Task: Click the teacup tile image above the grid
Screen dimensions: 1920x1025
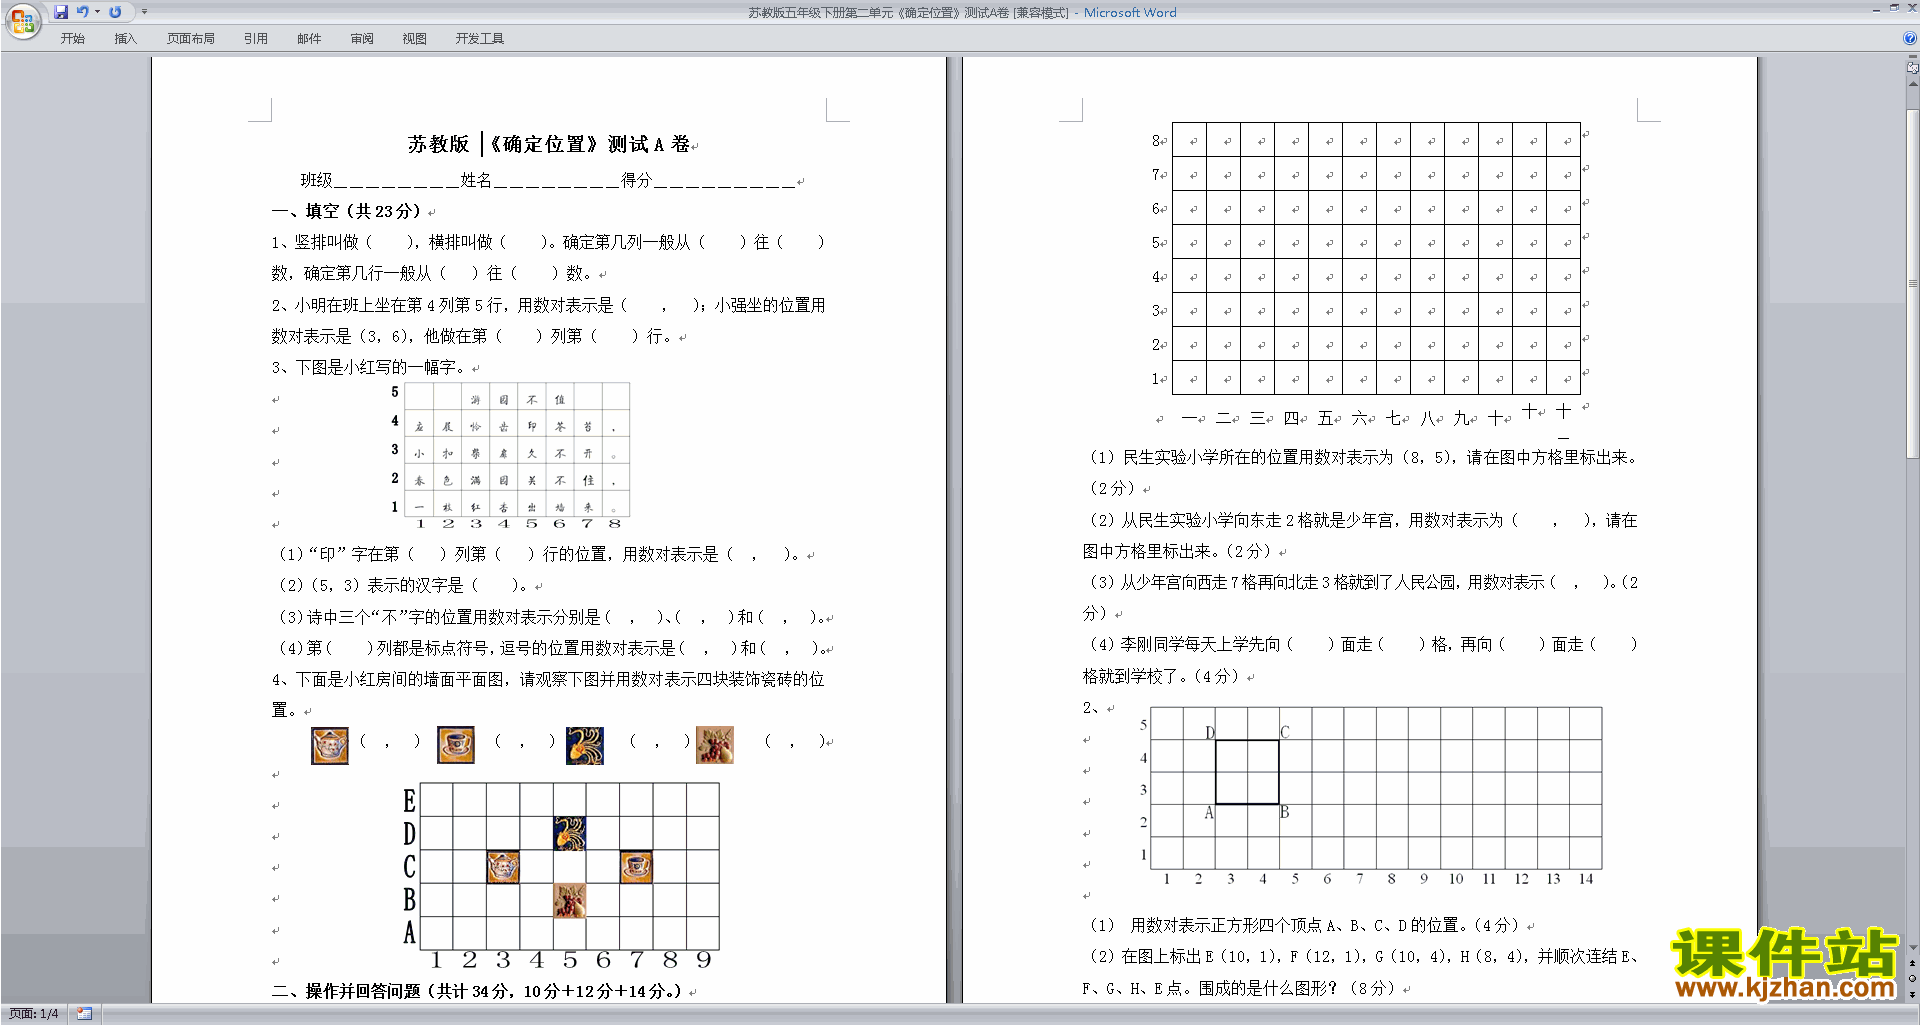Action: (456, 745)
